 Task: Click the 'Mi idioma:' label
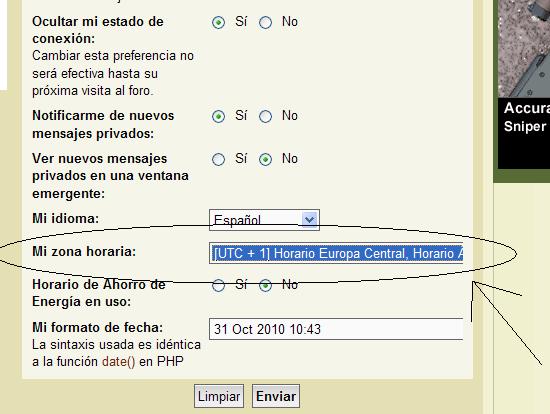point(66,219)
